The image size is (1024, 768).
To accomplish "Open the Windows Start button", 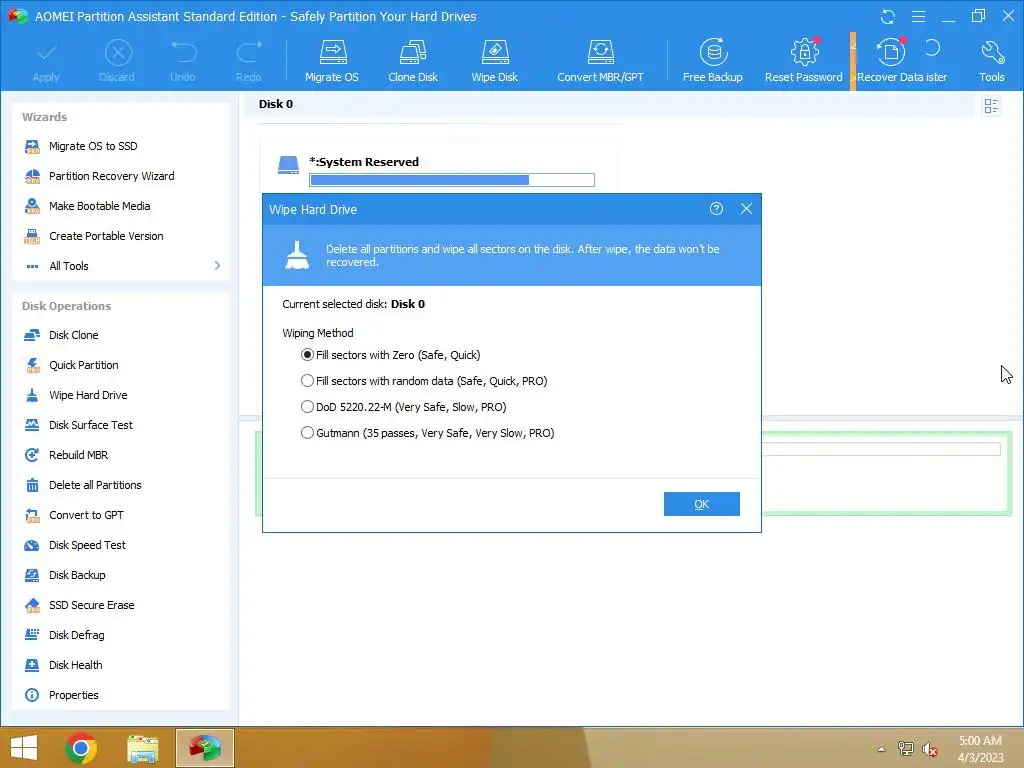I will pos(24,748).
